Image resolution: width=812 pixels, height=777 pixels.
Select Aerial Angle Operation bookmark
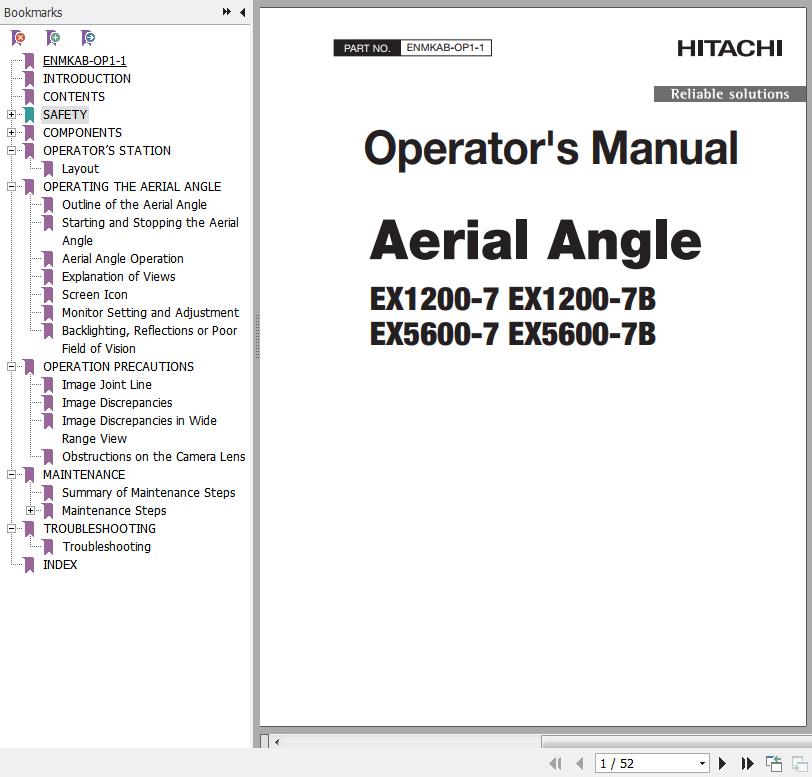click(123, 258)
